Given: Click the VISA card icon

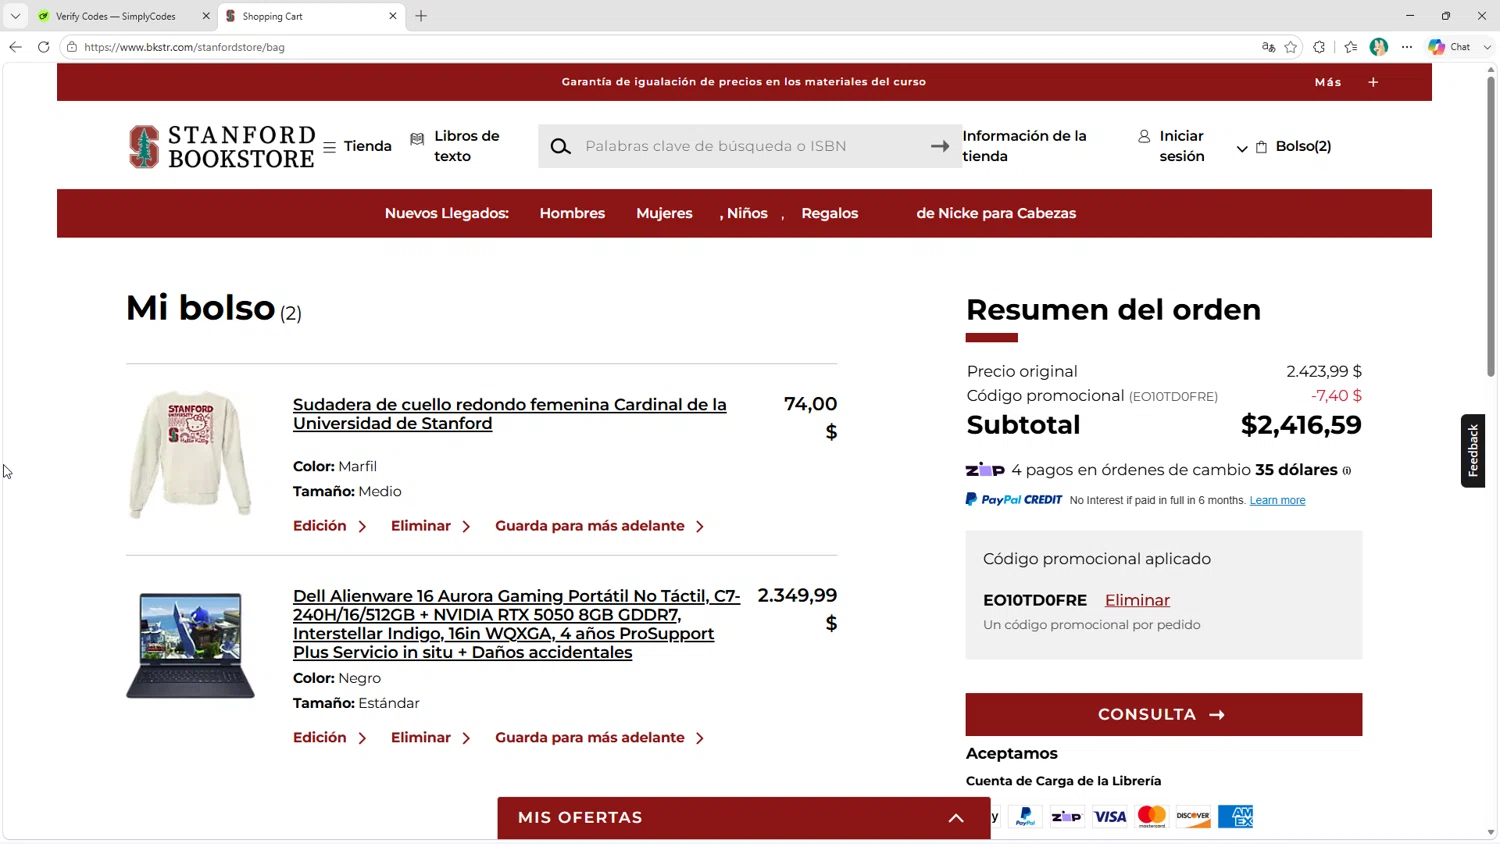Looking at the screenshot, I should coord(1109,817).
